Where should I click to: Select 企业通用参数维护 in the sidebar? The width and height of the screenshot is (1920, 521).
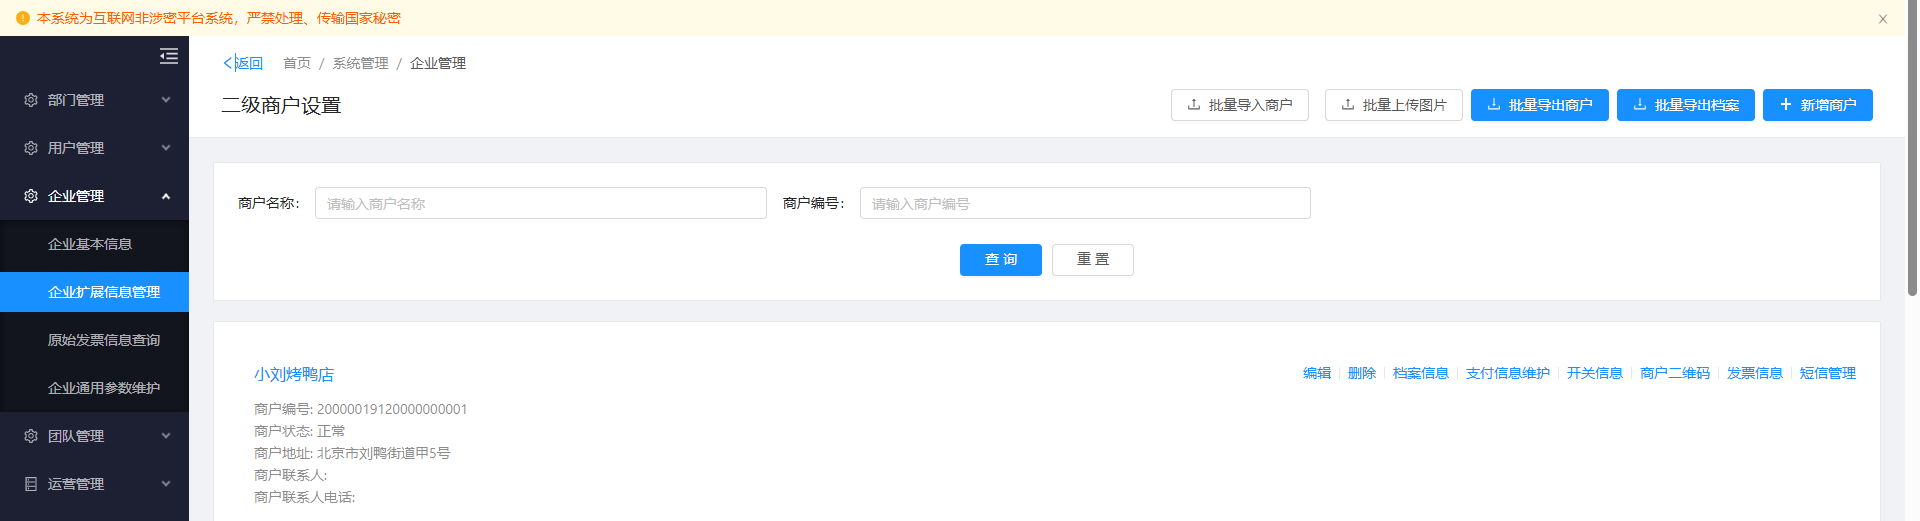coord(103,388)
